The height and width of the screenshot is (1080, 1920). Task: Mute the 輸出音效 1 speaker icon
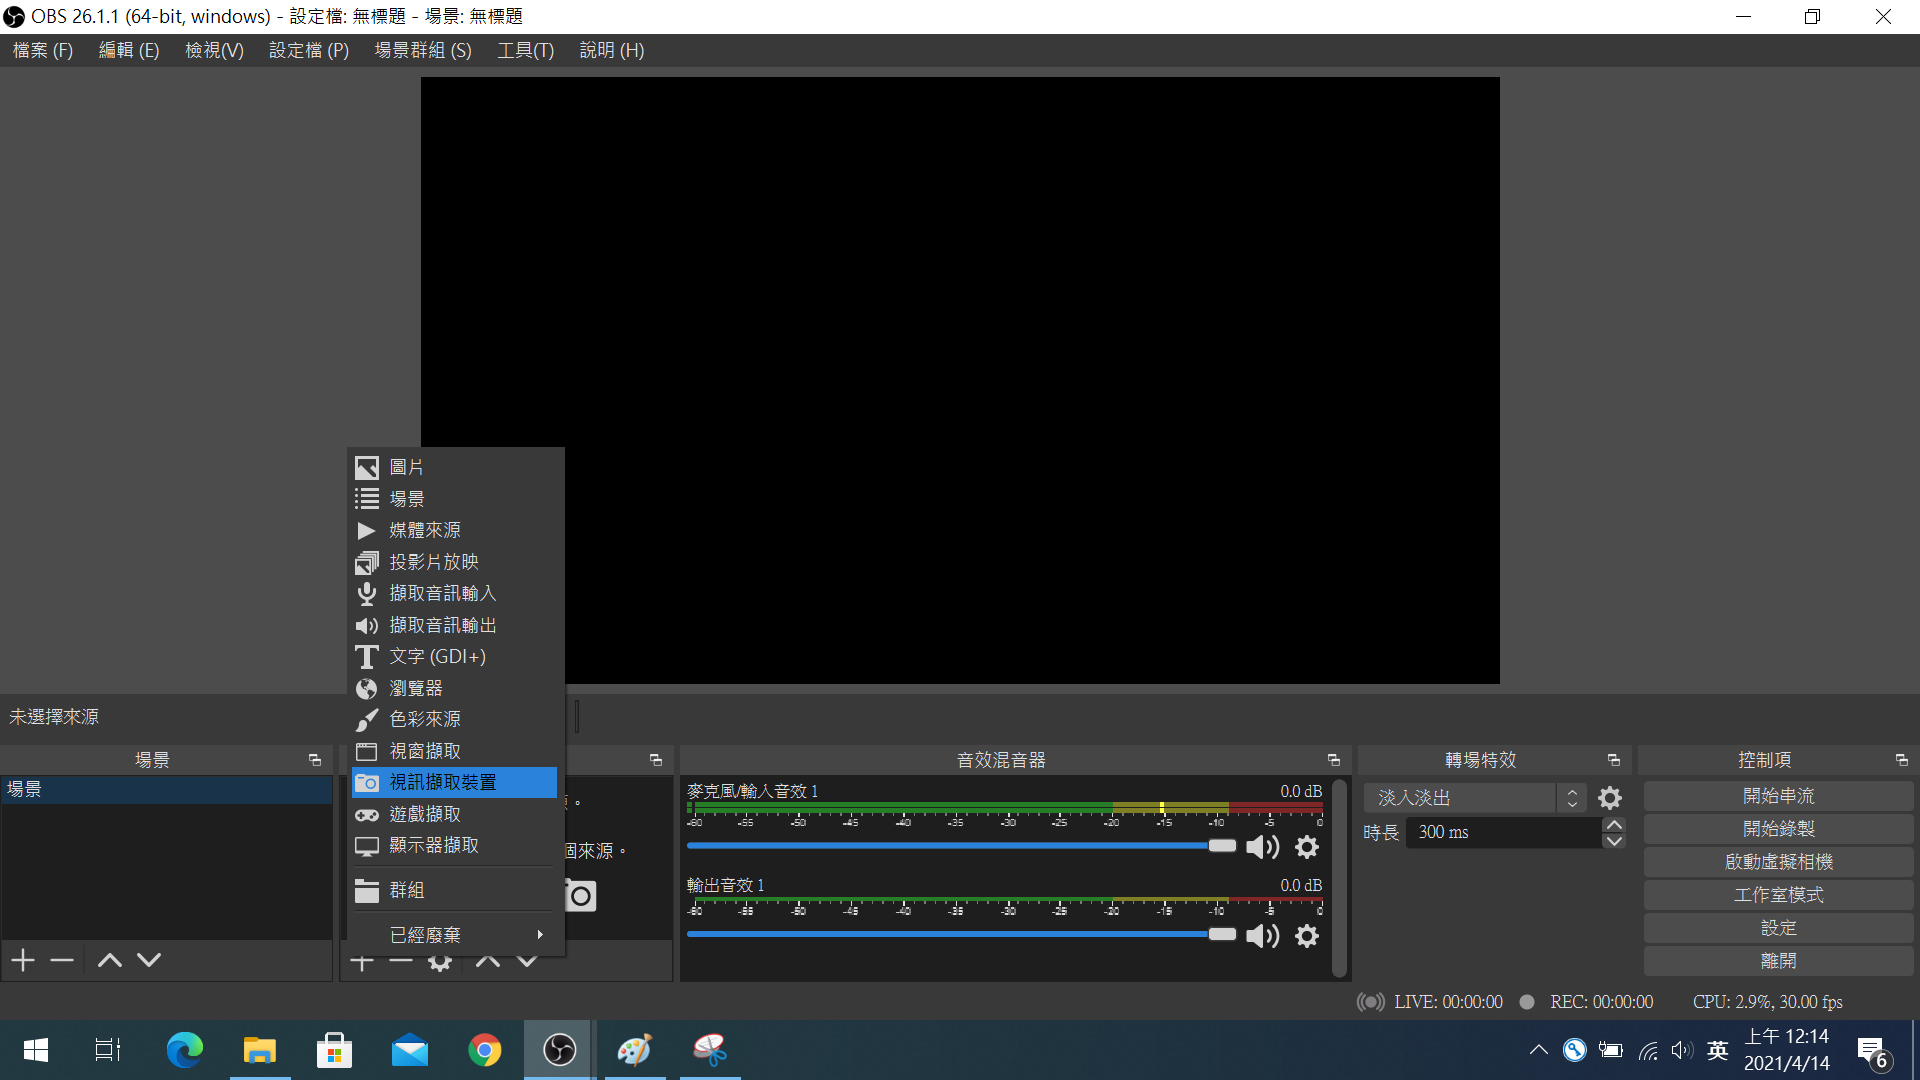[1262, 935]
